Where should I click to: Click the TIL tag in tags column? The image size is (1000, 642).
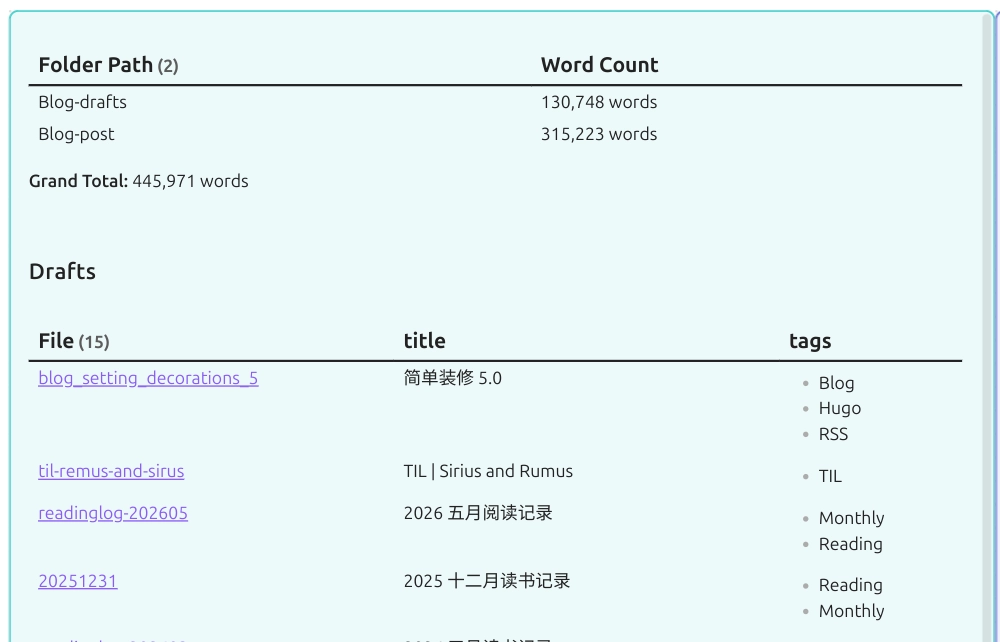830,476
